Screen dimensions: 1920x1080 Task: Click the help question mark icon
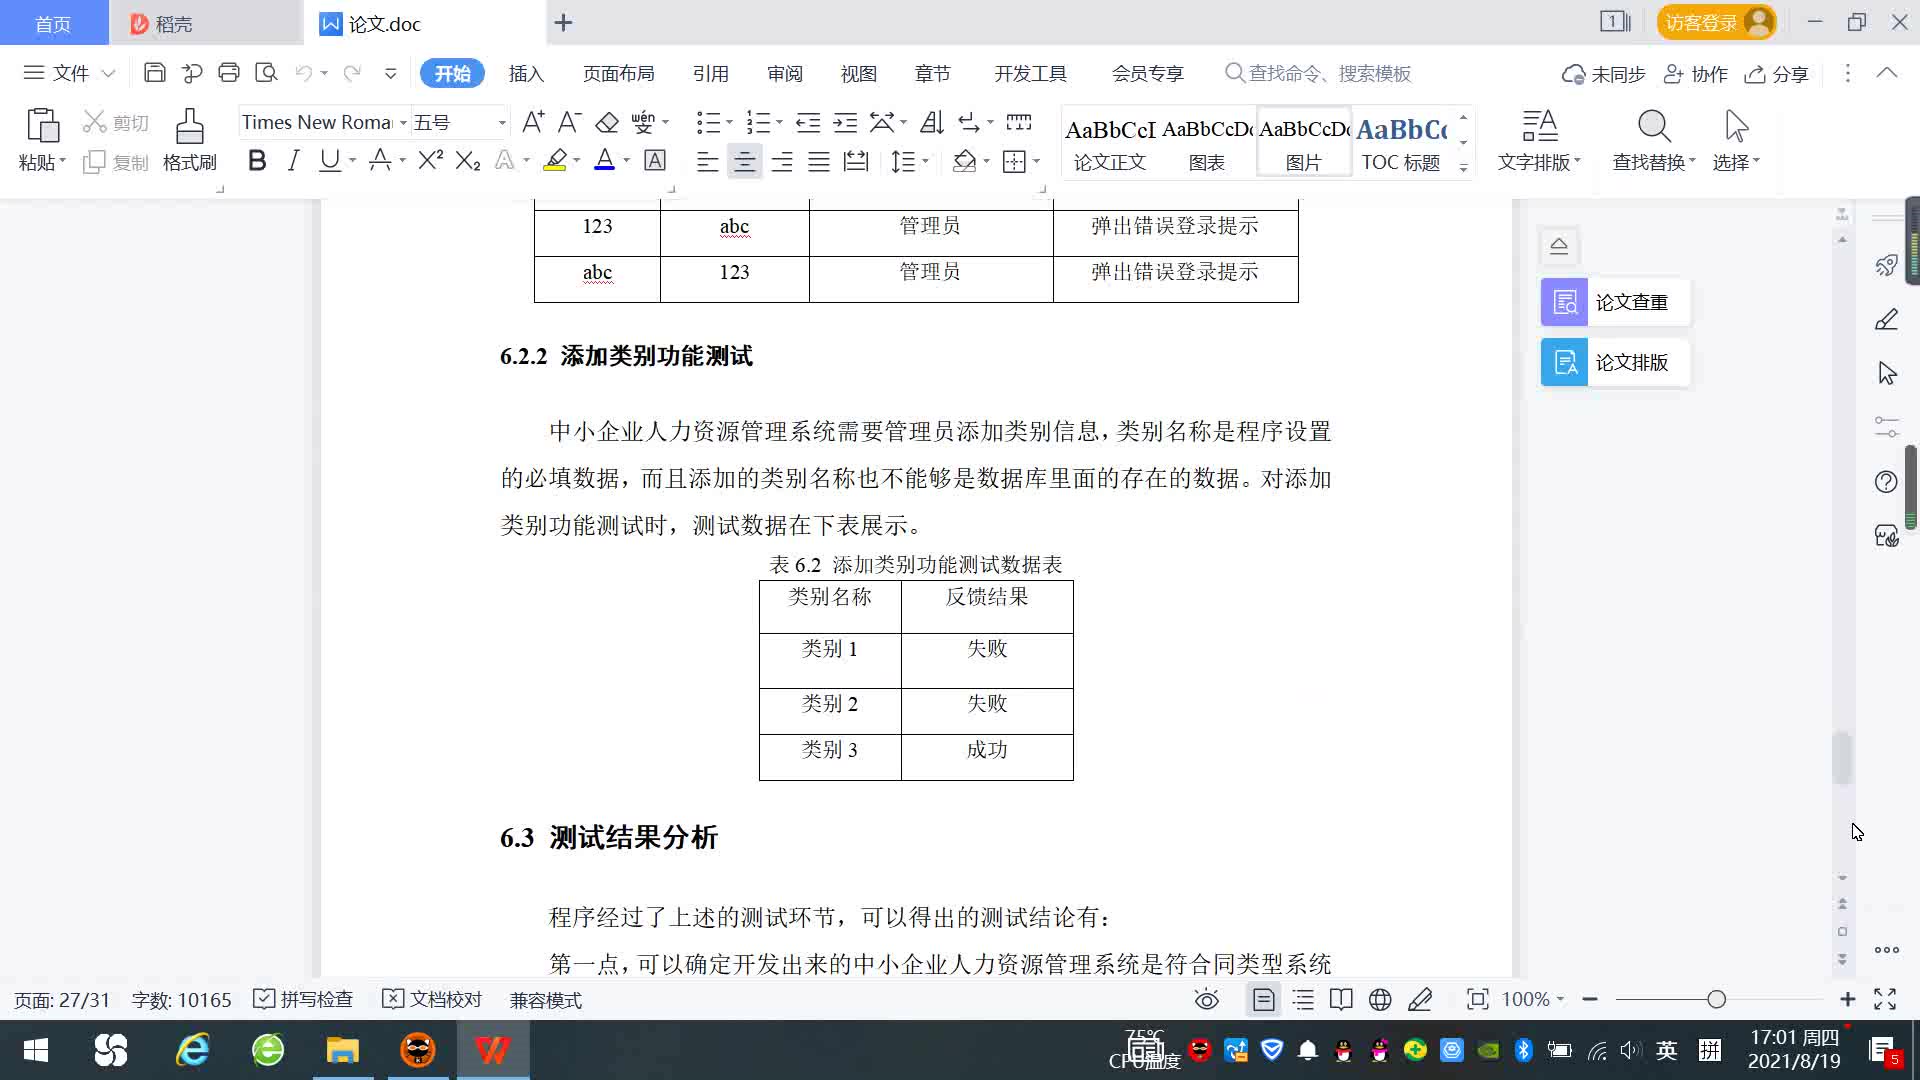pos(1886,482)
